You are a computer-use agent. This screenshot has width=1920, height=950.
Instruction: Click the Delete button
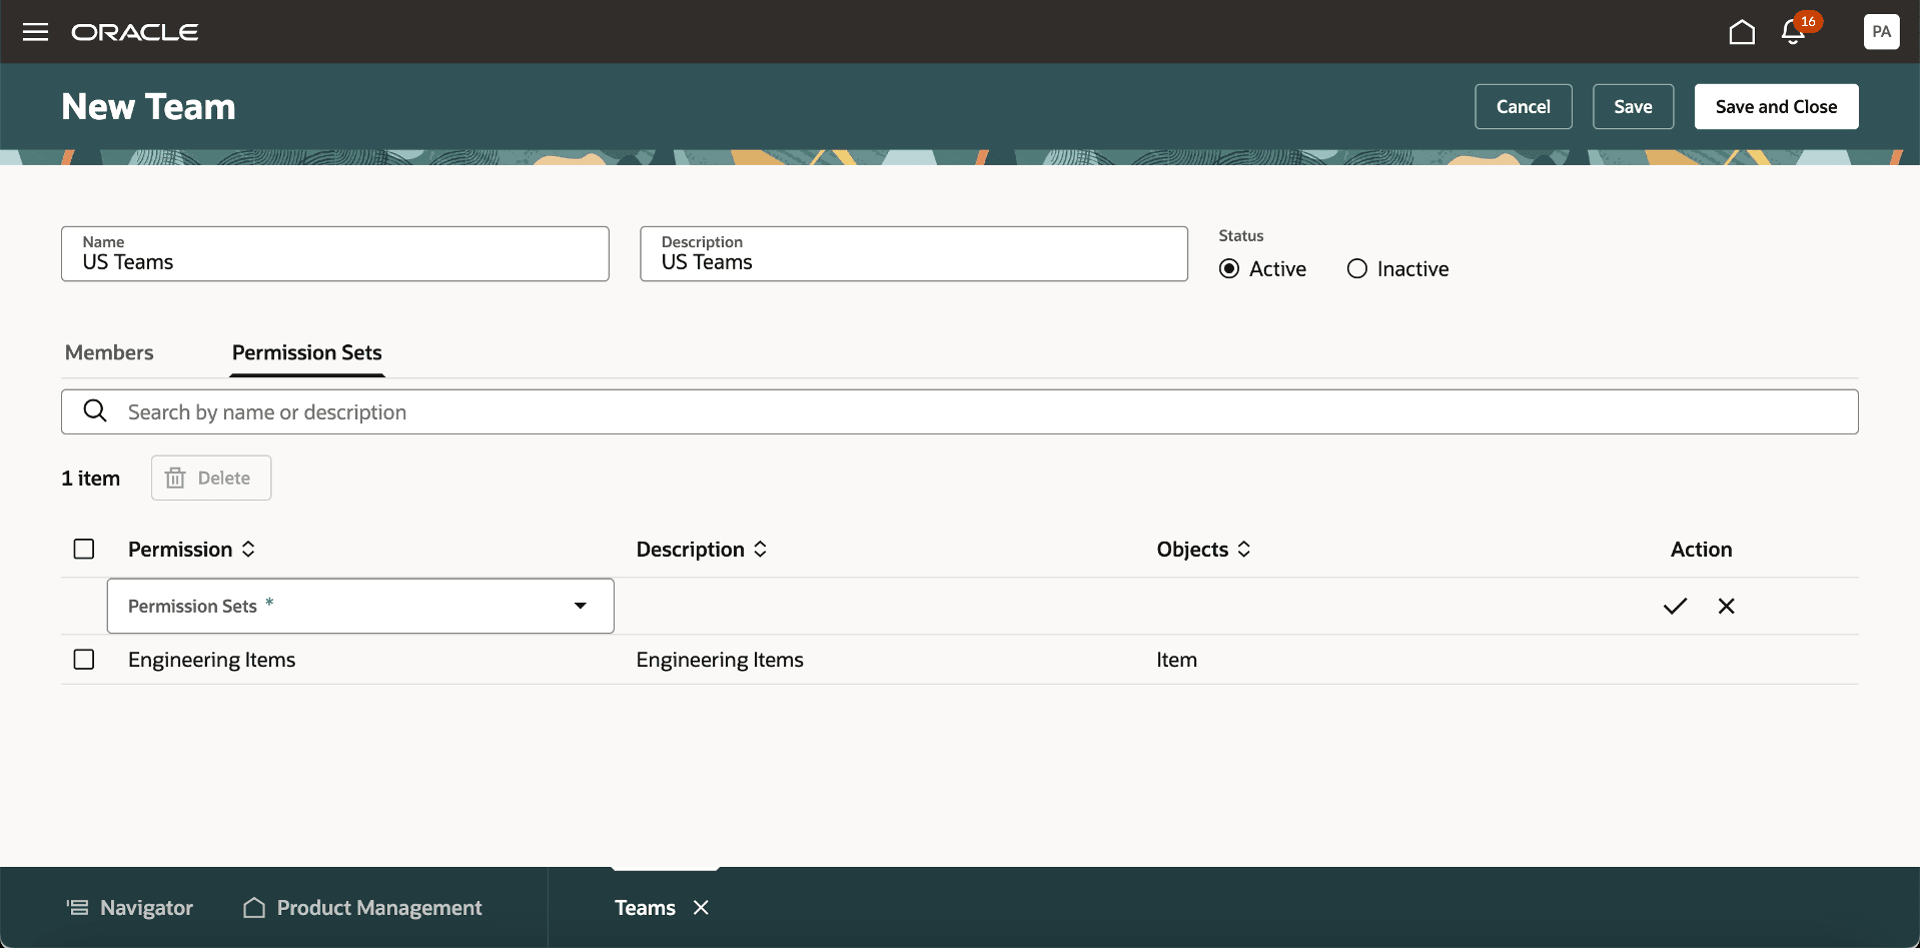pos(211,478)
